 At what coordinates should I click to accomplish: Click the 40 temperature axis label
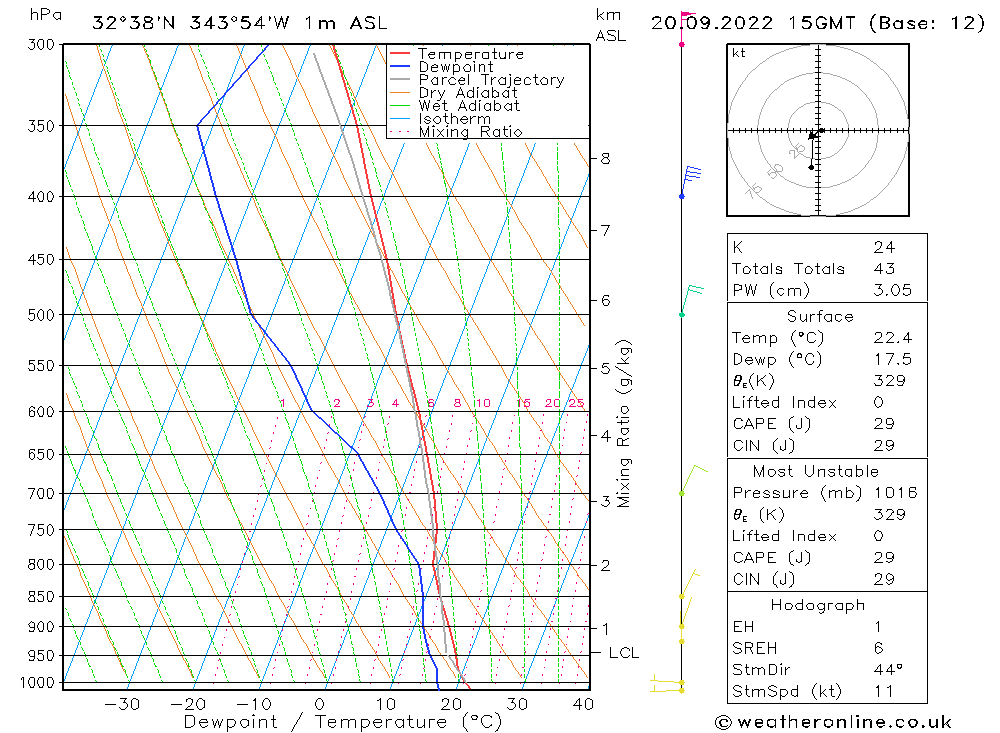tap(583, 704)
